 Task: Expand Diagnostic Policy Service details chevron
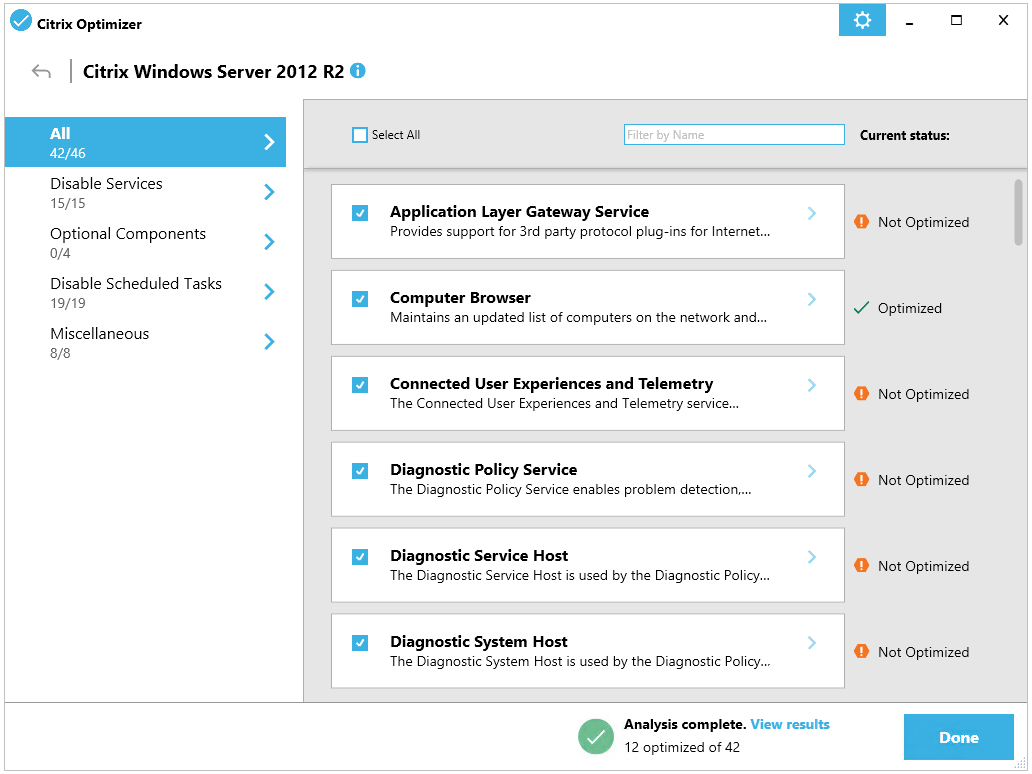[x=812, y=471]
